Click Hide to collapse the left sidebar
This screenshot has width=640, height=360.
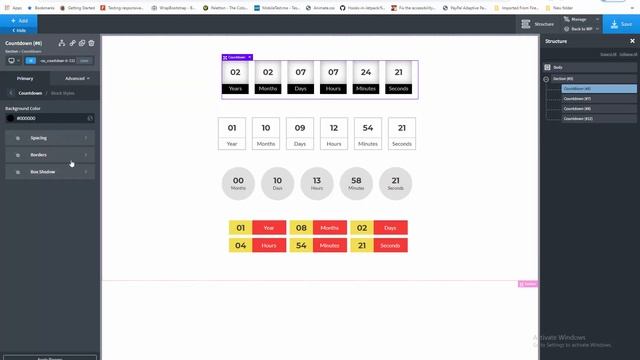point(19,30)
